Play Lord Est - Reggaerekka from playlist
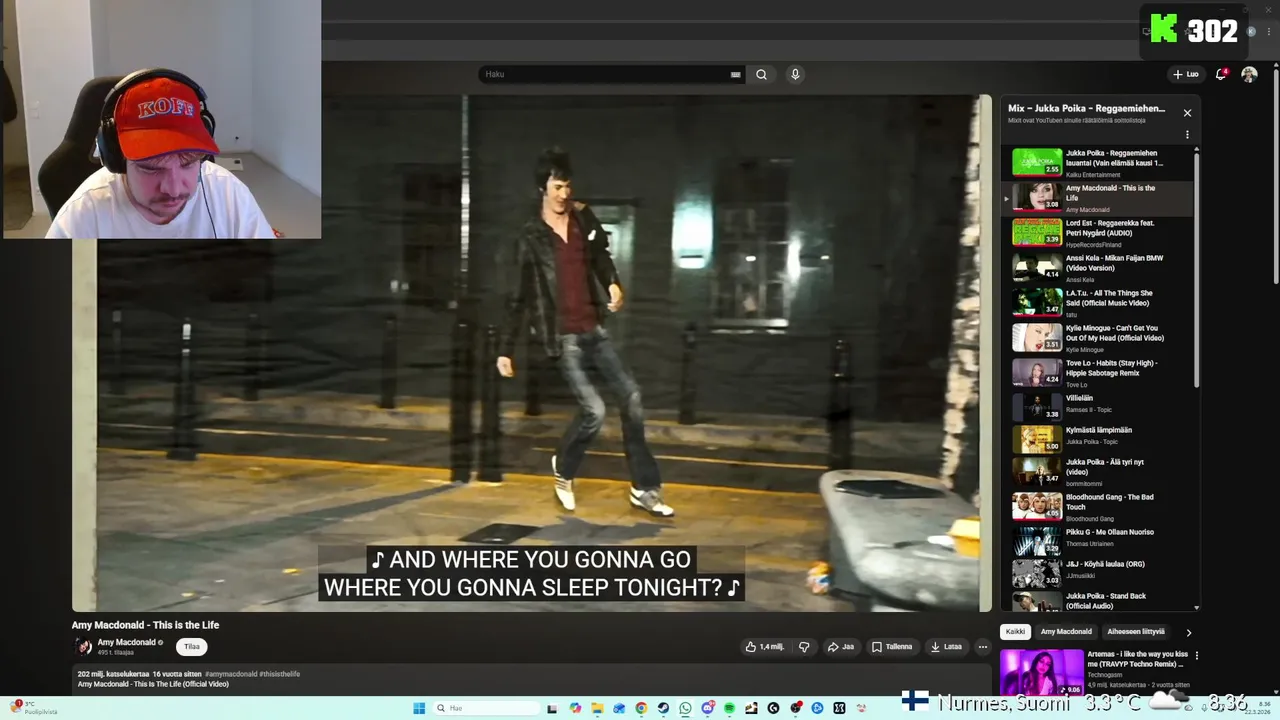Screen dimensions: 1280x720 pyautogui.click(x=1098, y=233)
